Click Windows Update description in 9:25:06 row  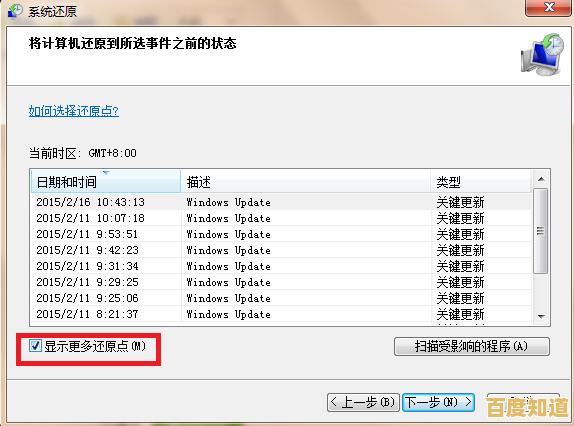(228, 298)
